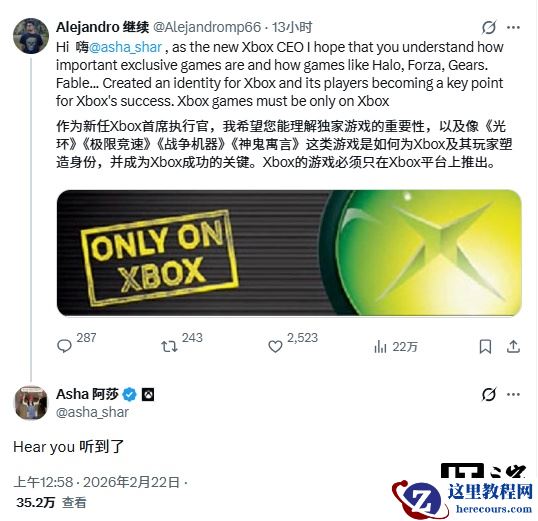Open view analytics showing 22万
This screenshot has width=538, height=521.
click(x=396, y=347)
